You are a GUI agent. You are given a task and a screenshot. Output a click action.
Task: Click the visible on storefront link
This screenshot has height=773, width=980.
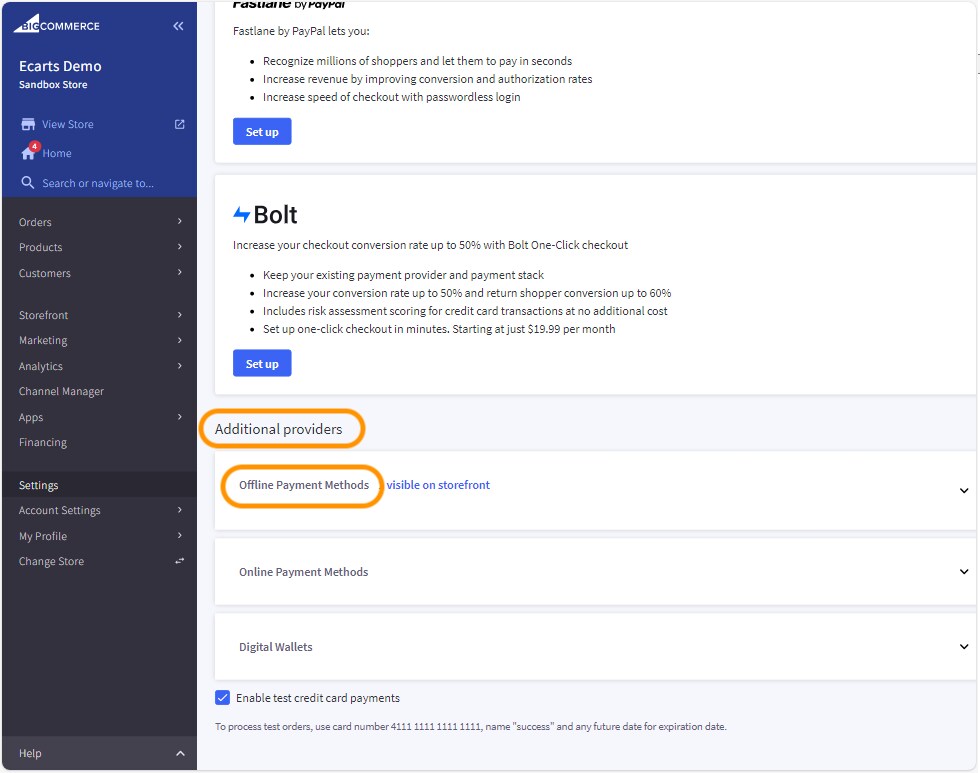tap(438, 485)
